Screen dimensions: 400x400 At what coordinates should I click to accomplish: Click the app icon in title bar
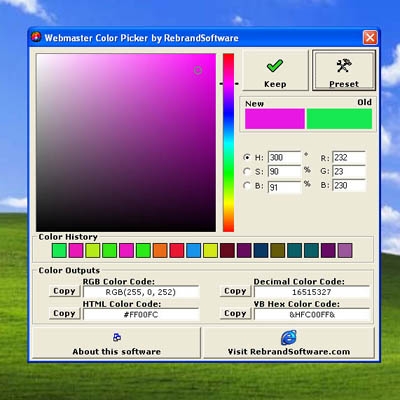pos(36,37)
